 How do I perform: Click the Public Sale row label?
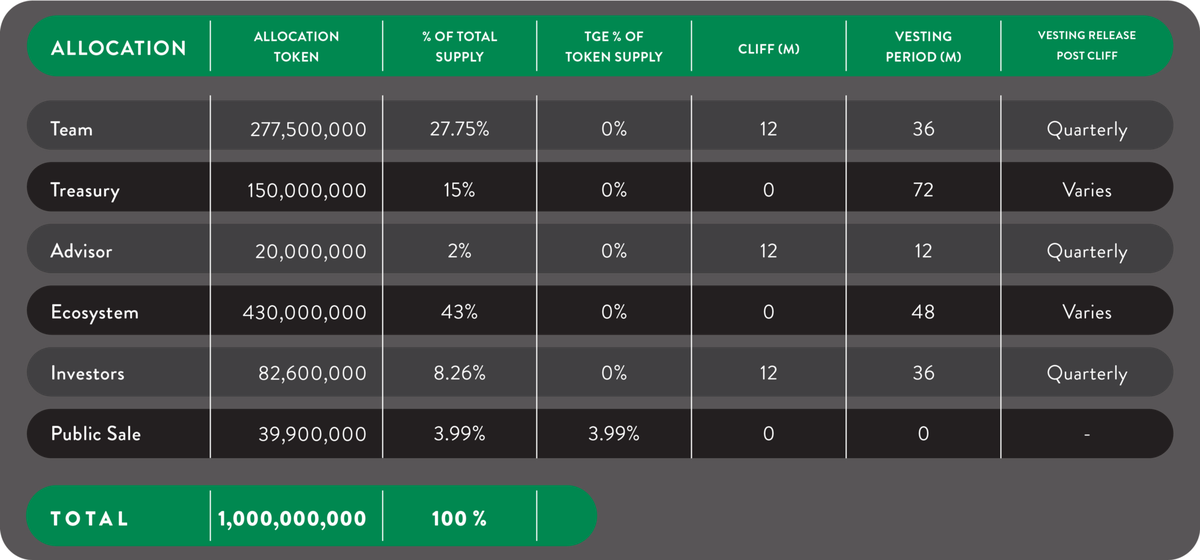96,434
